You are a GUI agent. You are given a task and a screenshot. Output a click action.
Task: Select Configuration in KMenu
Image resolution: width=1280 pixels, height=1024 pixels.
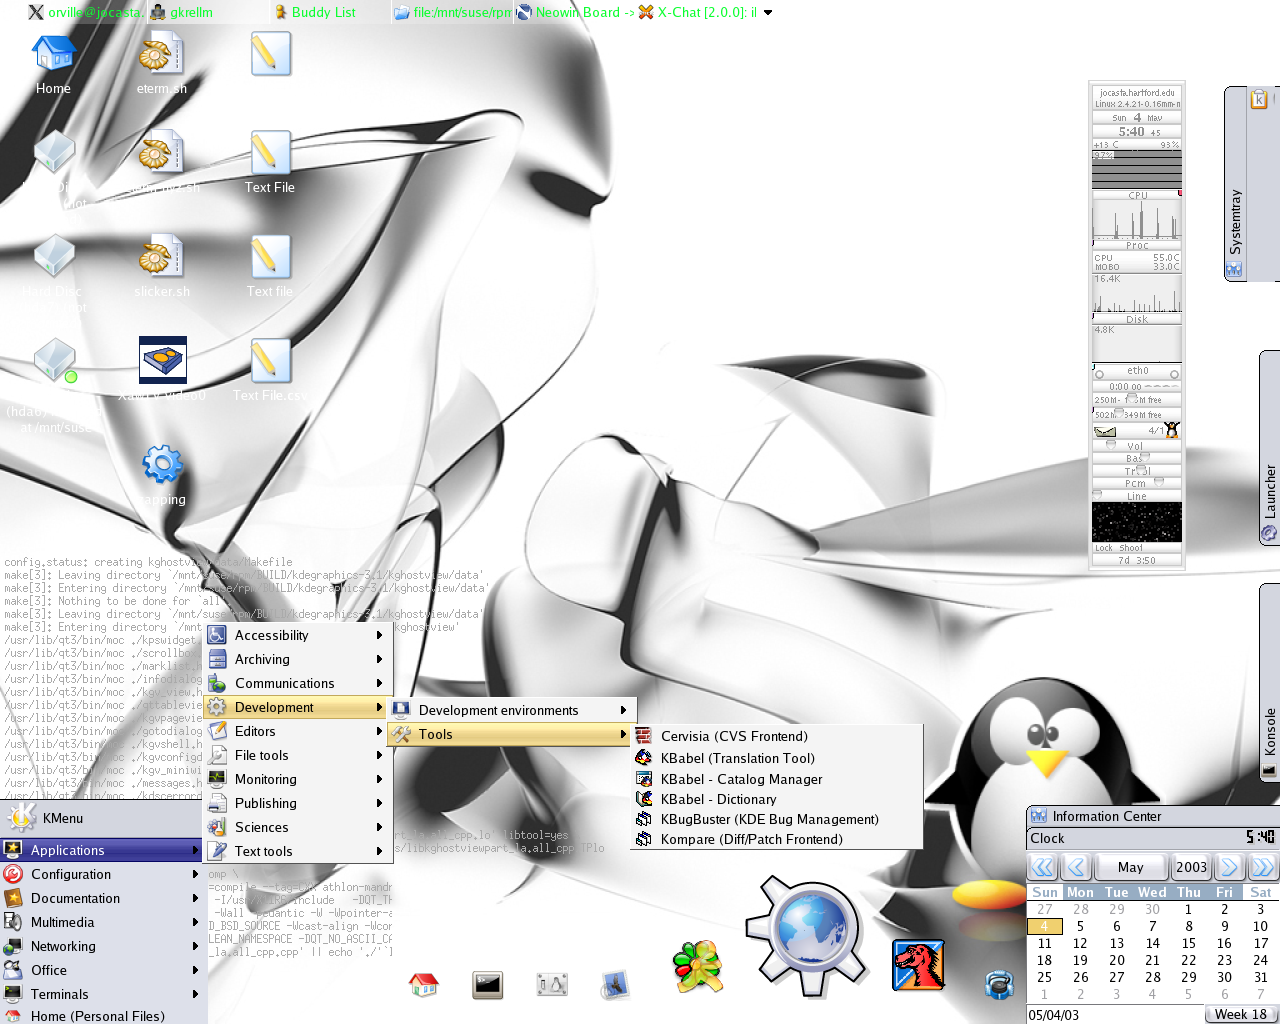(101, 874)
